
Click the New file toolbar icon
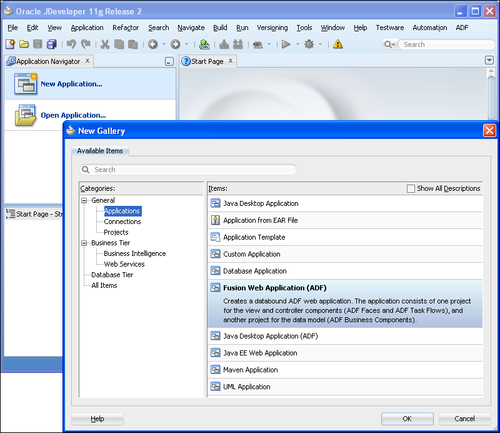click(x=10, y=44)
